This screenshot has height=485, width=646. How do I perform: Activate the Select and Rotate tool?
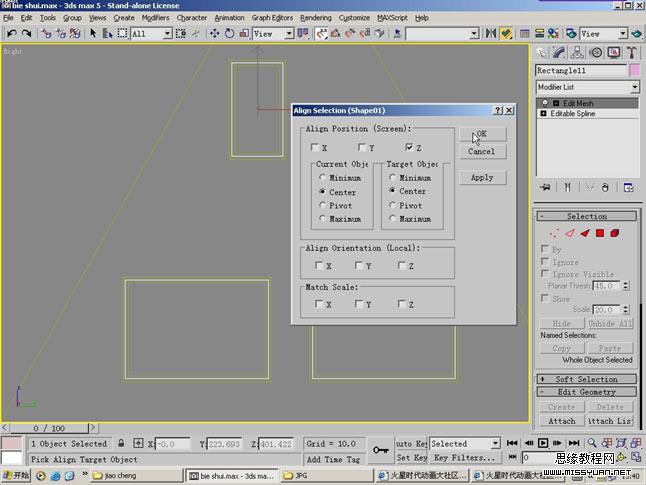click(229, 33)
